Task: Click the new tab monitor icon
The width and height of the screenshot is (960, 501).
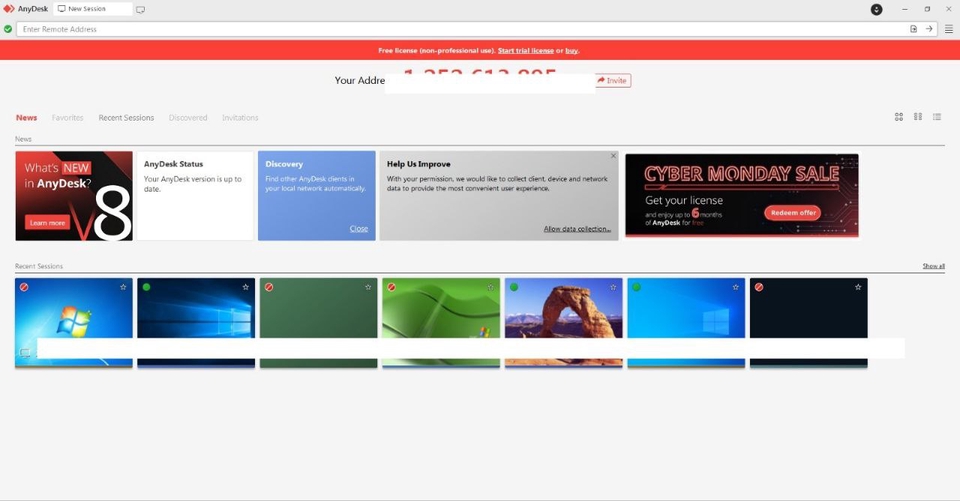Action: tap(140, 9)
